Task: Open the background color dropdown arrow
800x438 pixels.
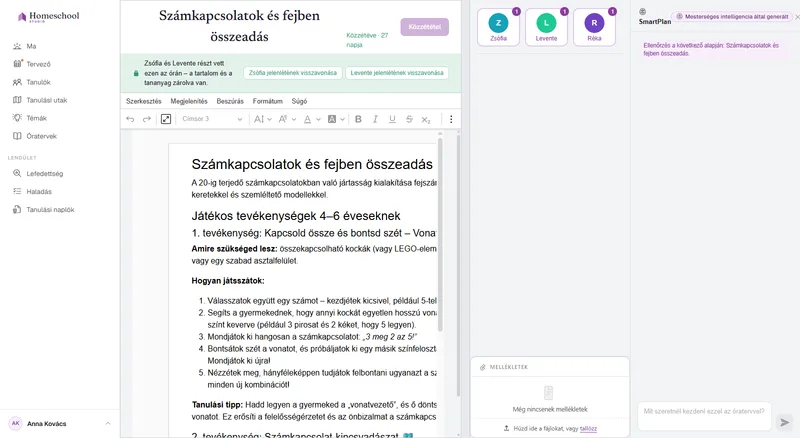Action: click(x=342, y=119)
